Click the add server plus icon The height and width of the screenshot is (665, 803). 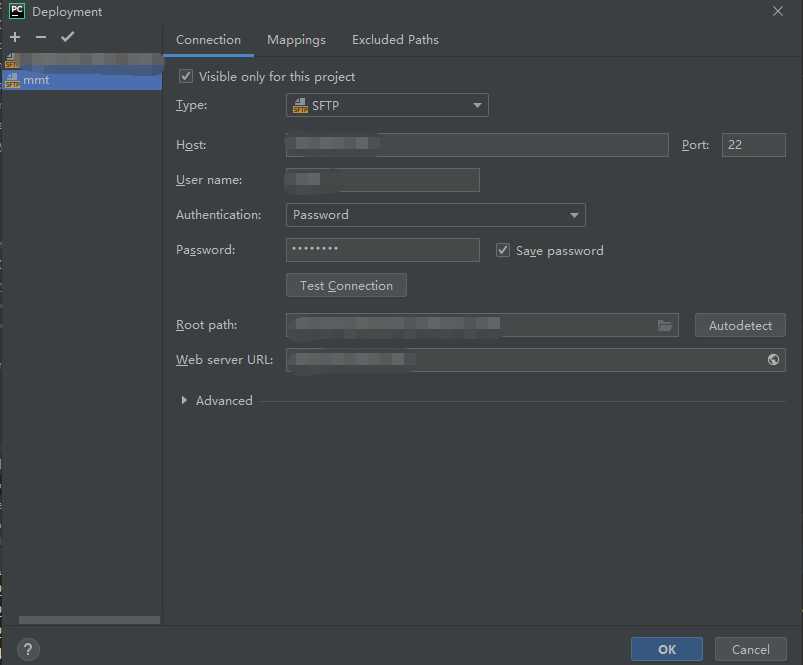15,37
